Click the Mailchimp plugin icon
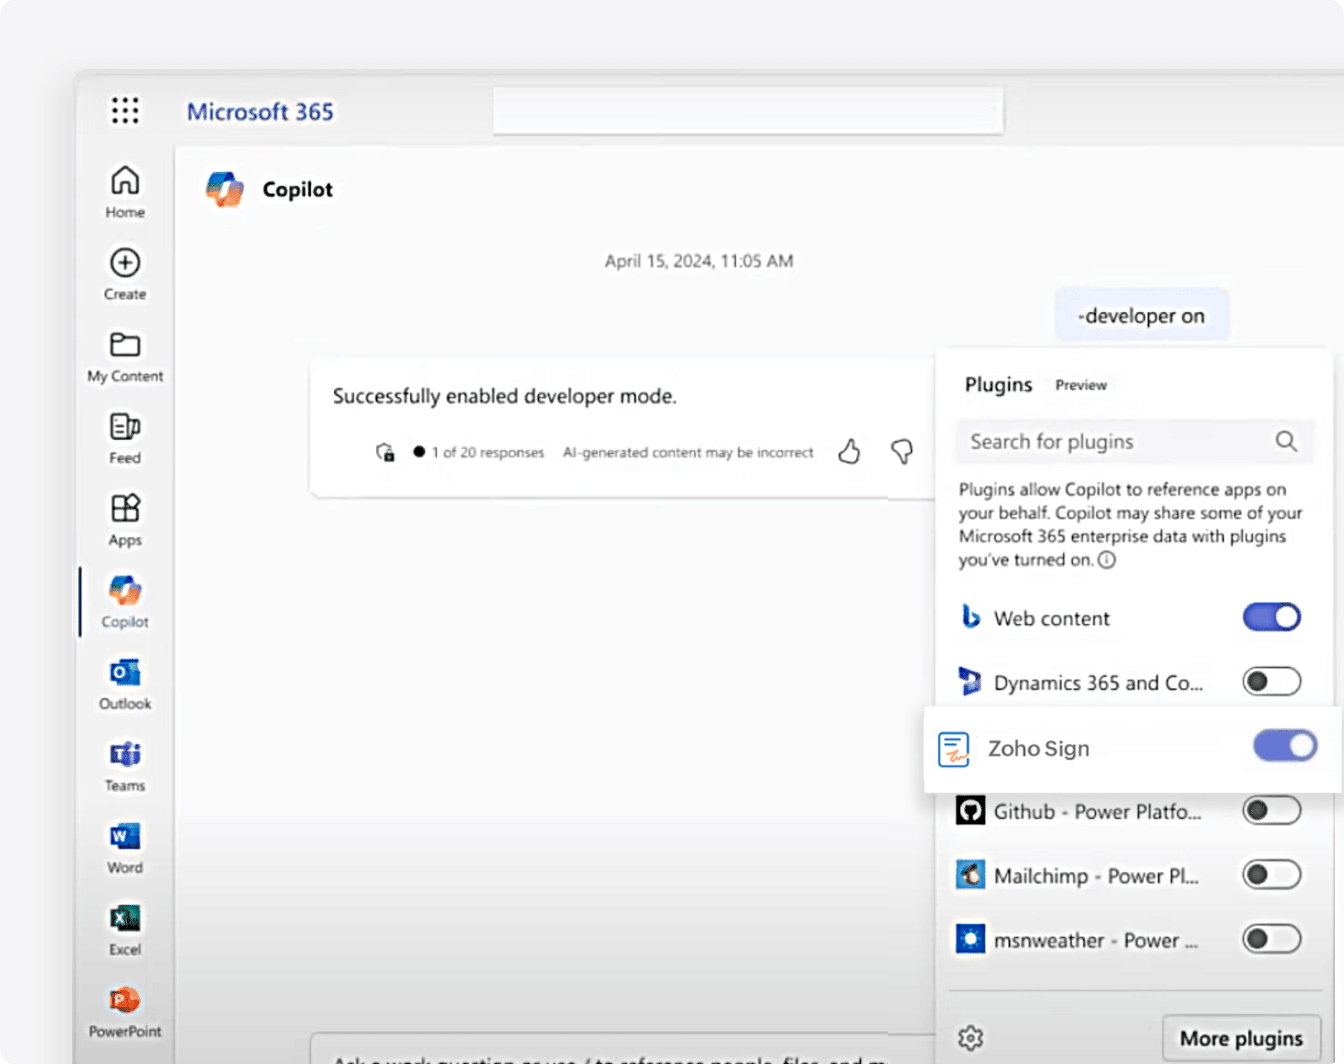Image resolution: width=1344 pixels, height=1064 pixels. tap(970, 875)
